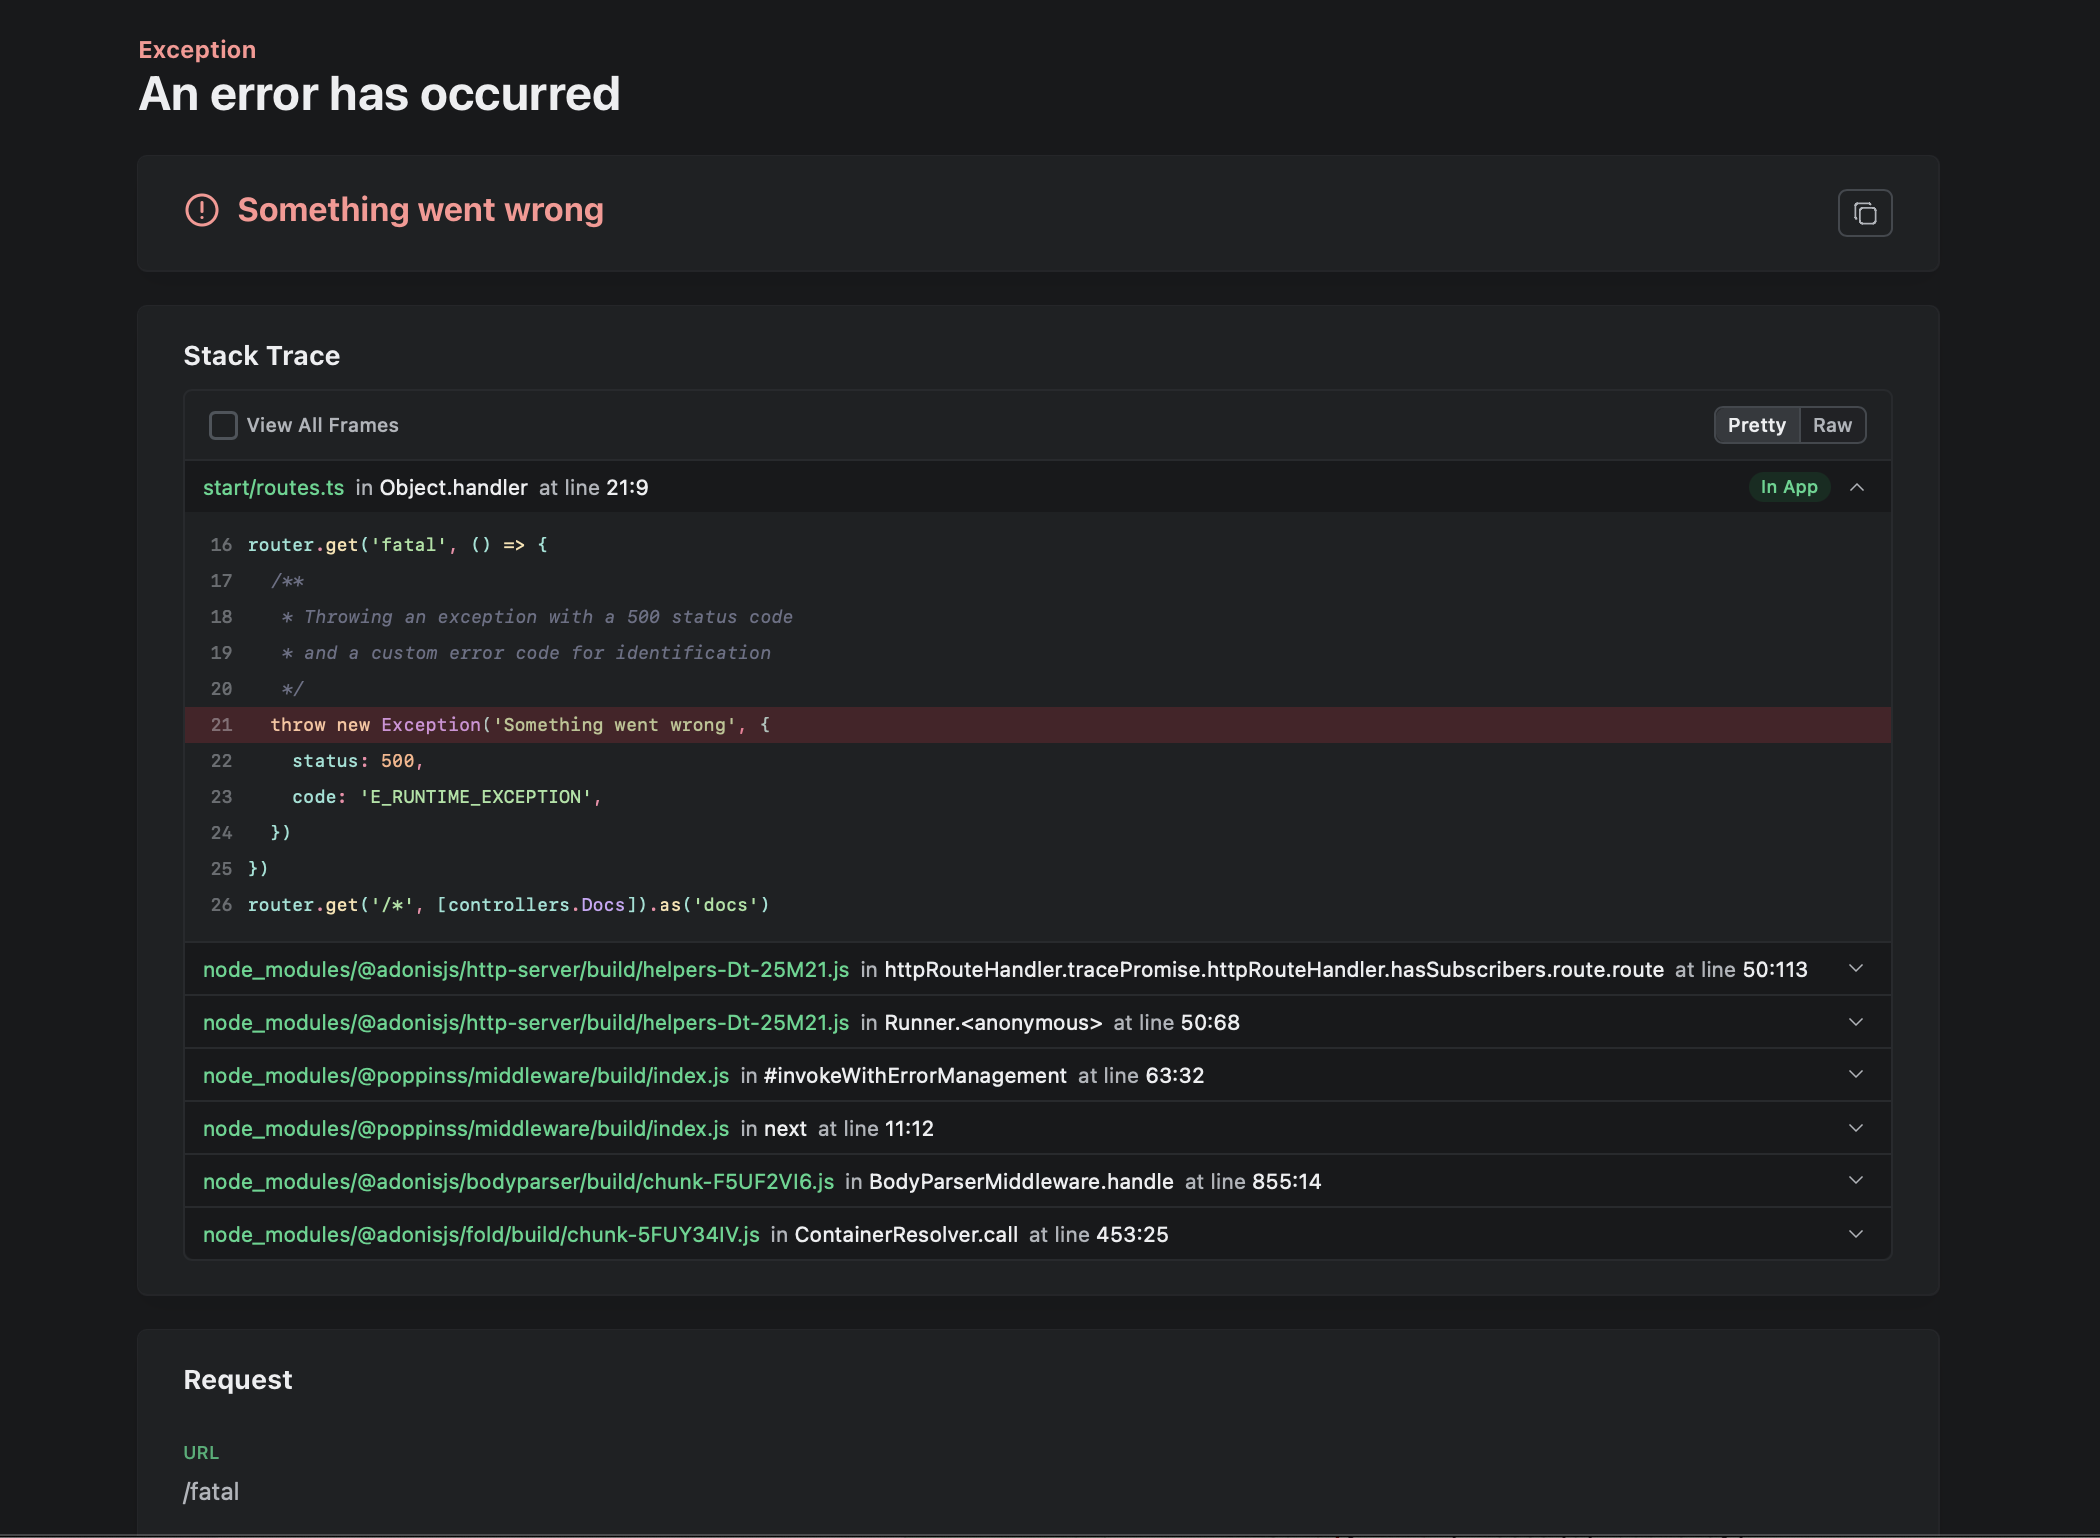Viewport: 2100px width, 1538px height.
Task: Expand the next frame at line 11:12
Action: [x=1856, y=1127]
